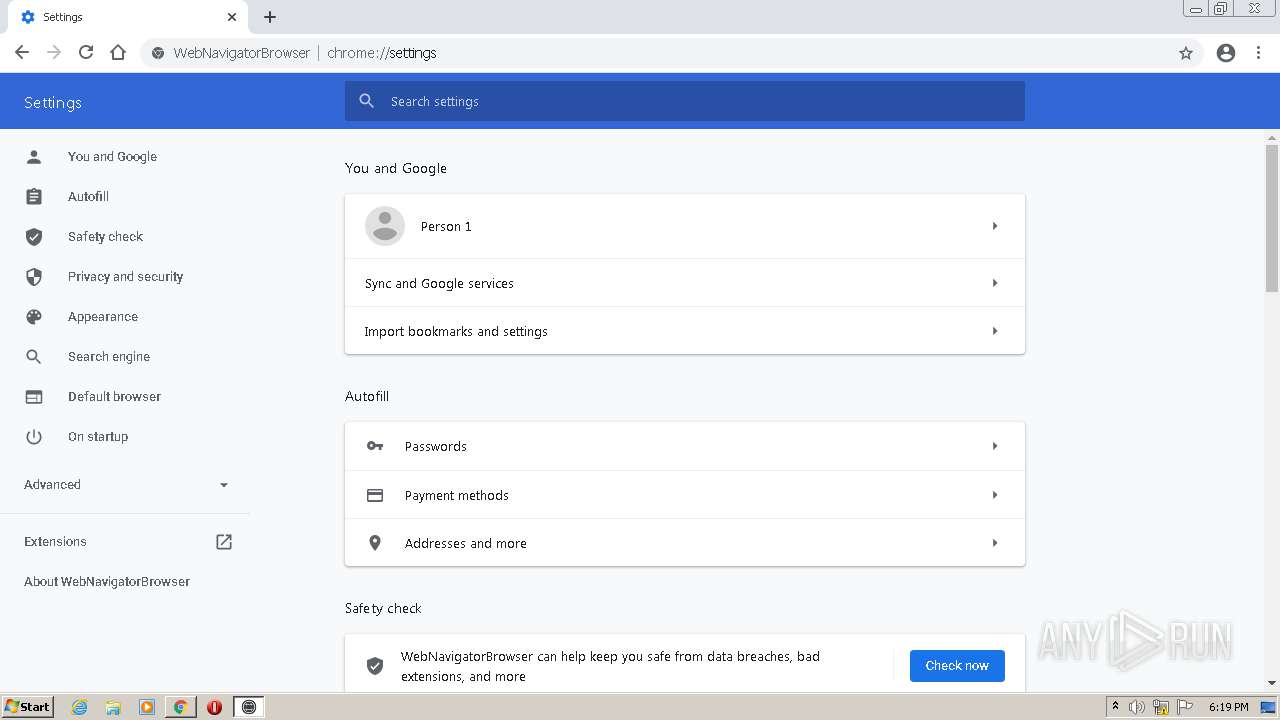Image resolution: width=1280 pixels, height=720 pixels.
Task: Click the shield icon in Safety check card
Action: click(x=375, y=666)
